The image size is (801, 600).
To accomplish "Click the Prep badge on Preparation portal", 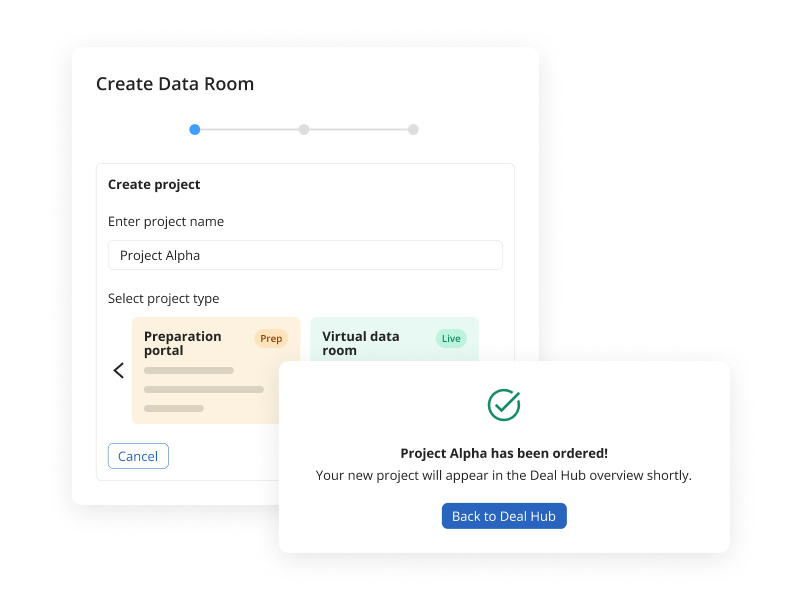I will click(271, 339).
